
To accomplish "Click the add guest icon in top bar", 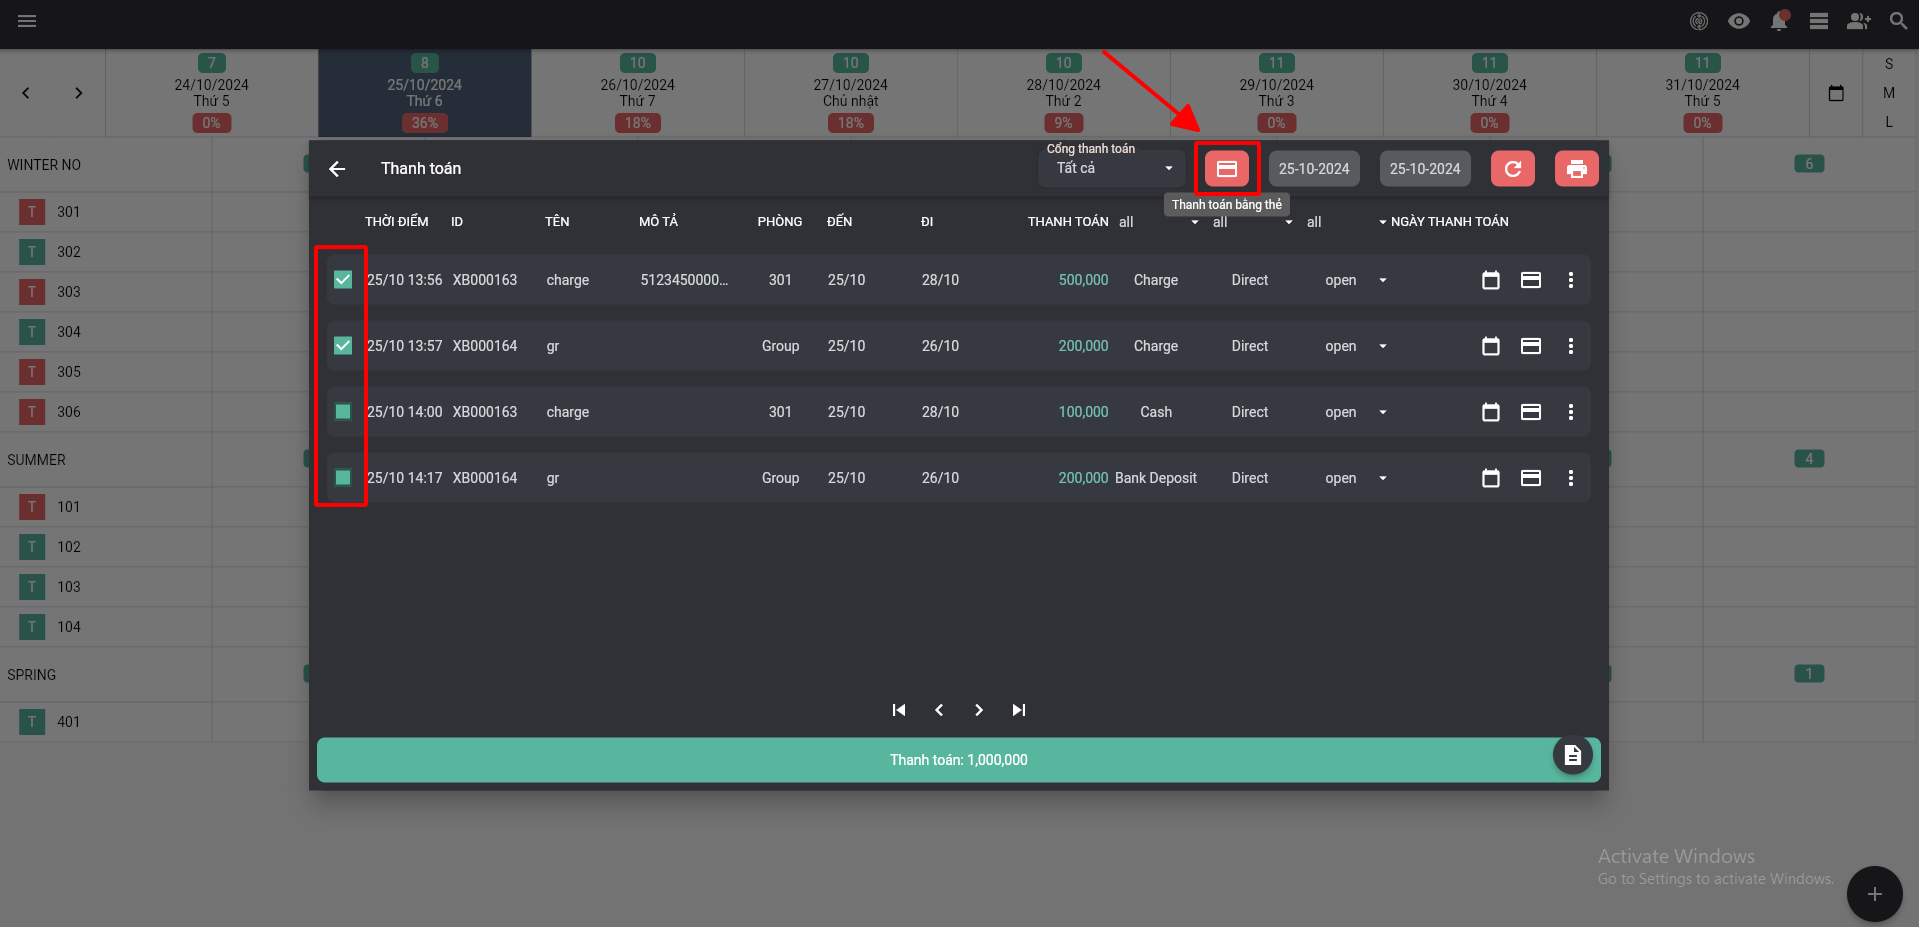I will 1858,21.
